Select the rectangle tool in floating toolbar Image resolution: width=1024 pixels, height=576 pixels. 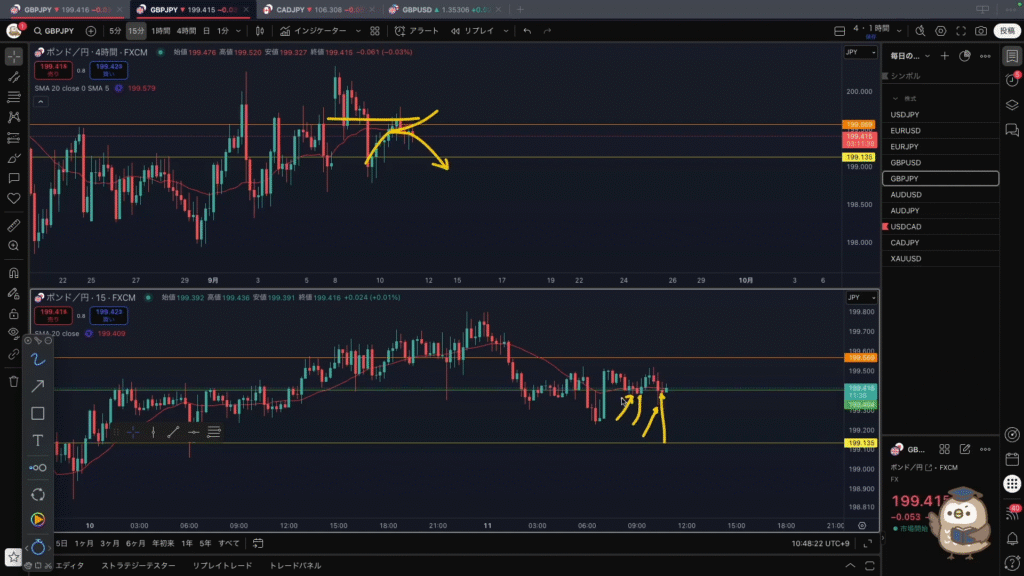tap(38, 413)
